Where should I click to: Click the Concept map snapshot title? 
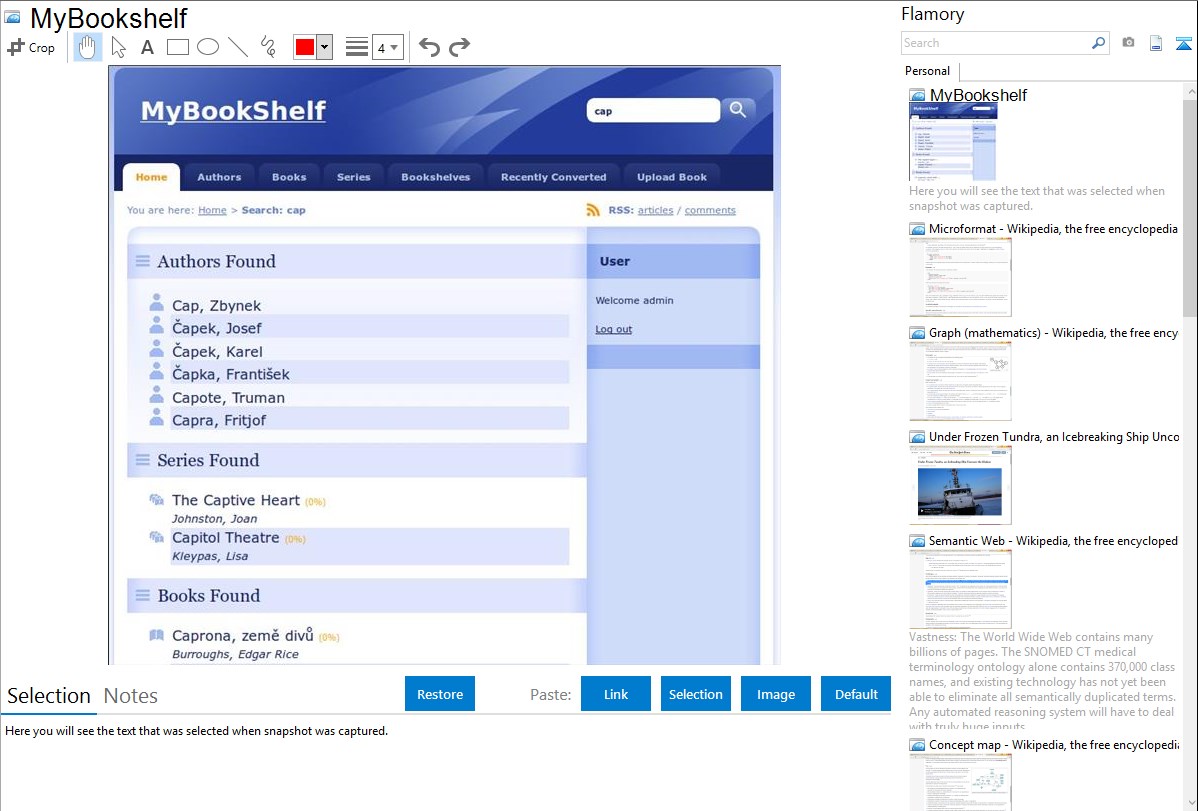1053,744
